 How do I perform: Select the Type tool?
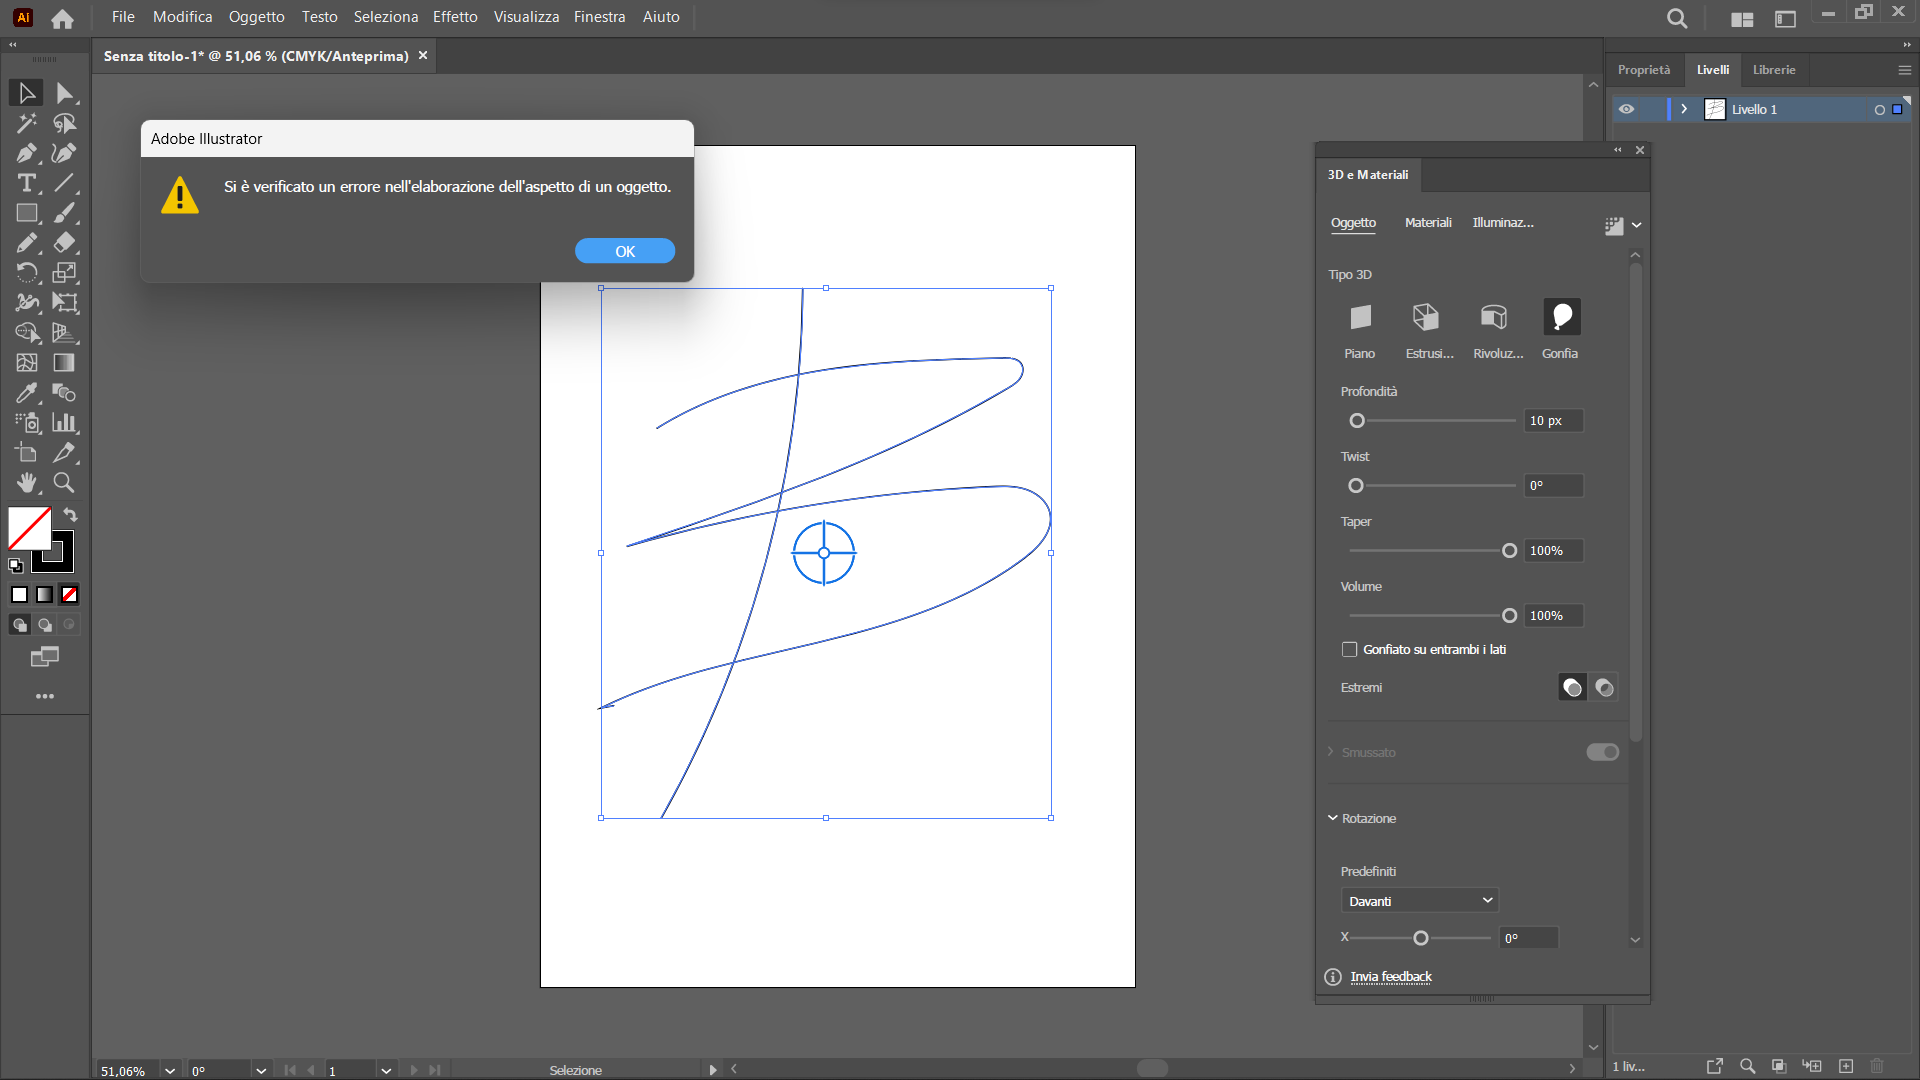[26, 183]
